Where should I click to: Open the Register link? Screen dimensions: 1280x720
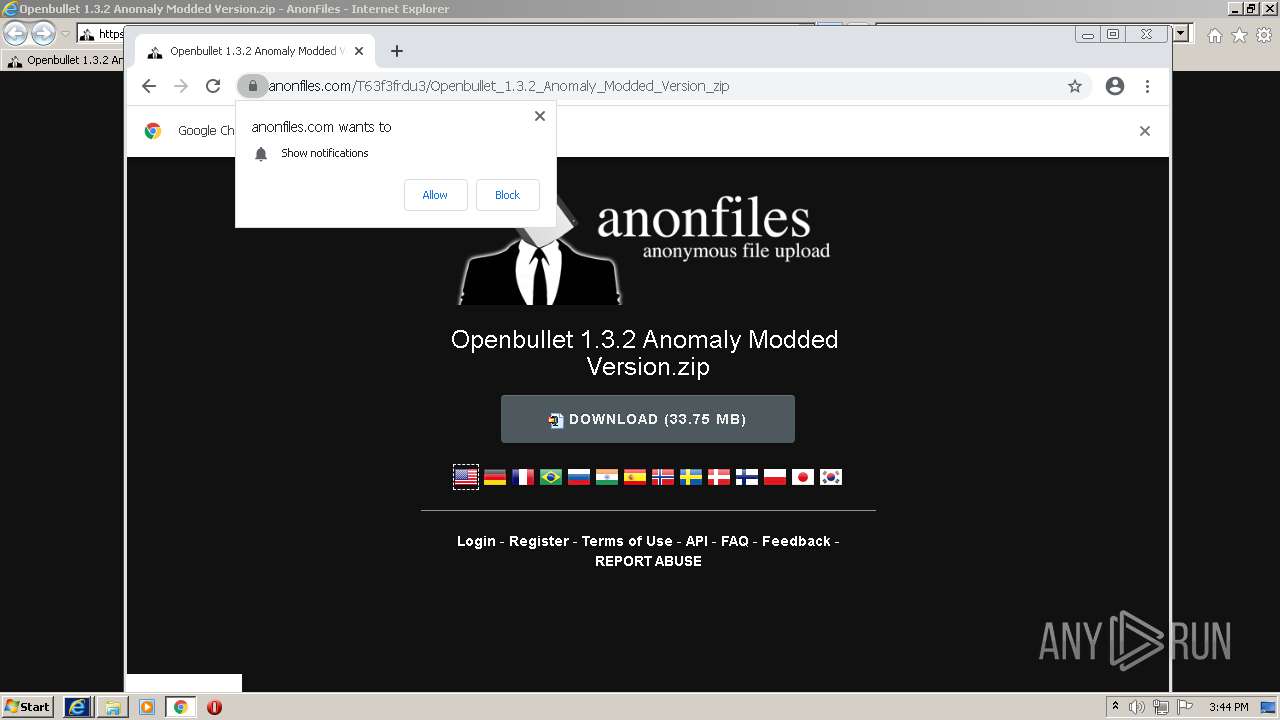point(539,541)
